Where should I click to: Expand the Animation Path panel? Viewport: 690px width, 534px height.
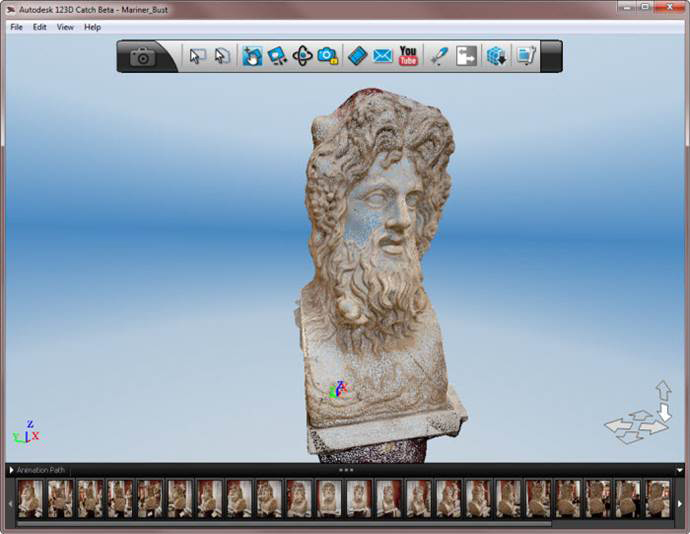11,470
